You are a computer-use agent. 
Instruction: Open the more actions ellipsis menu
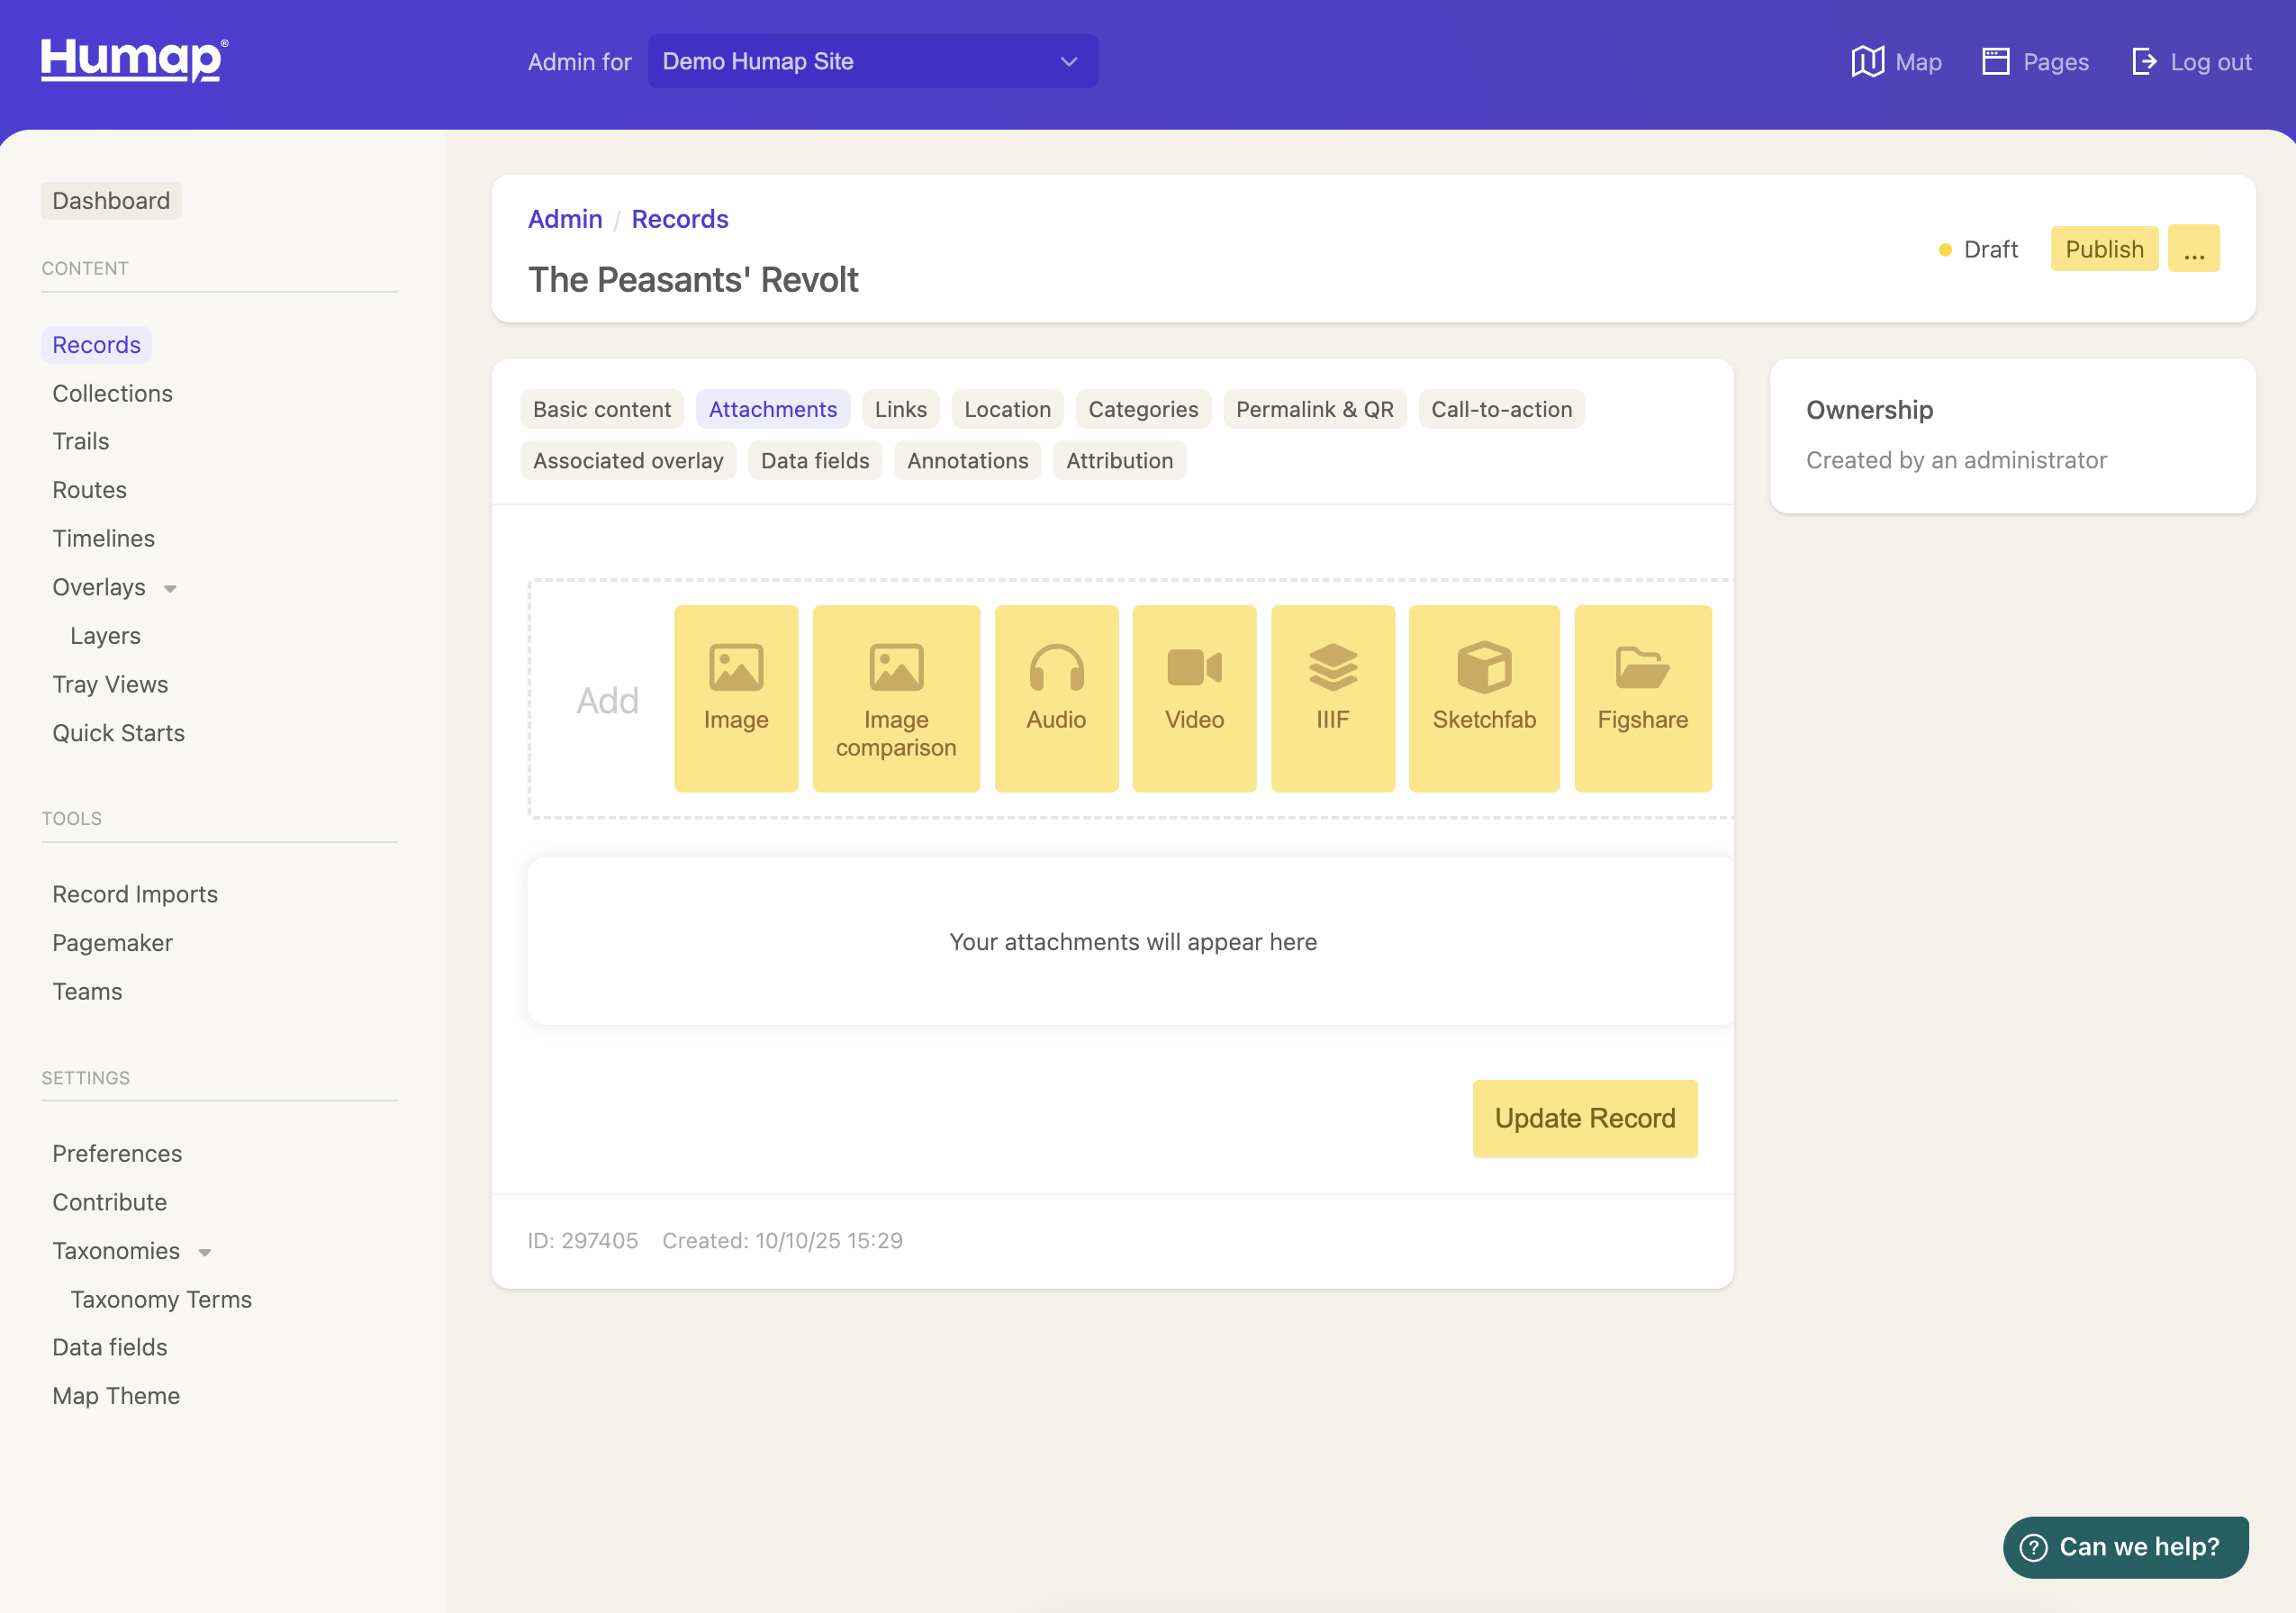click(x=2193, y=249)
